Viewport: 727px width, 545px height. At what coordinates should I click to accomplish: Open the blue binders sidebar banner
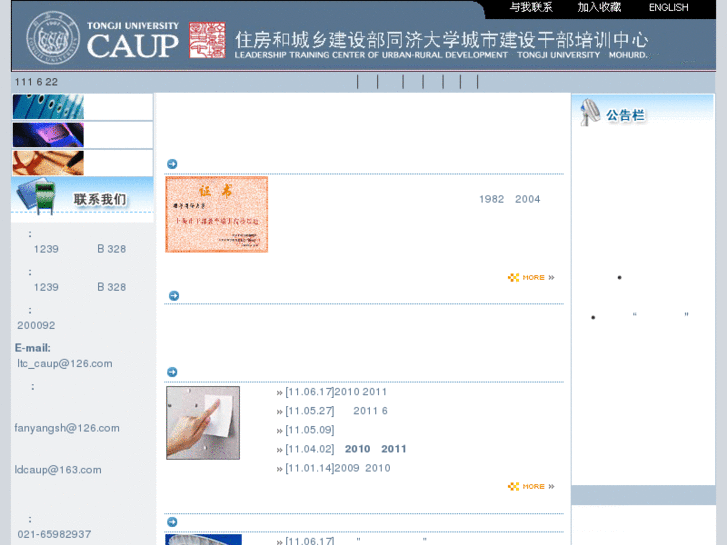(x=48, y=107)
